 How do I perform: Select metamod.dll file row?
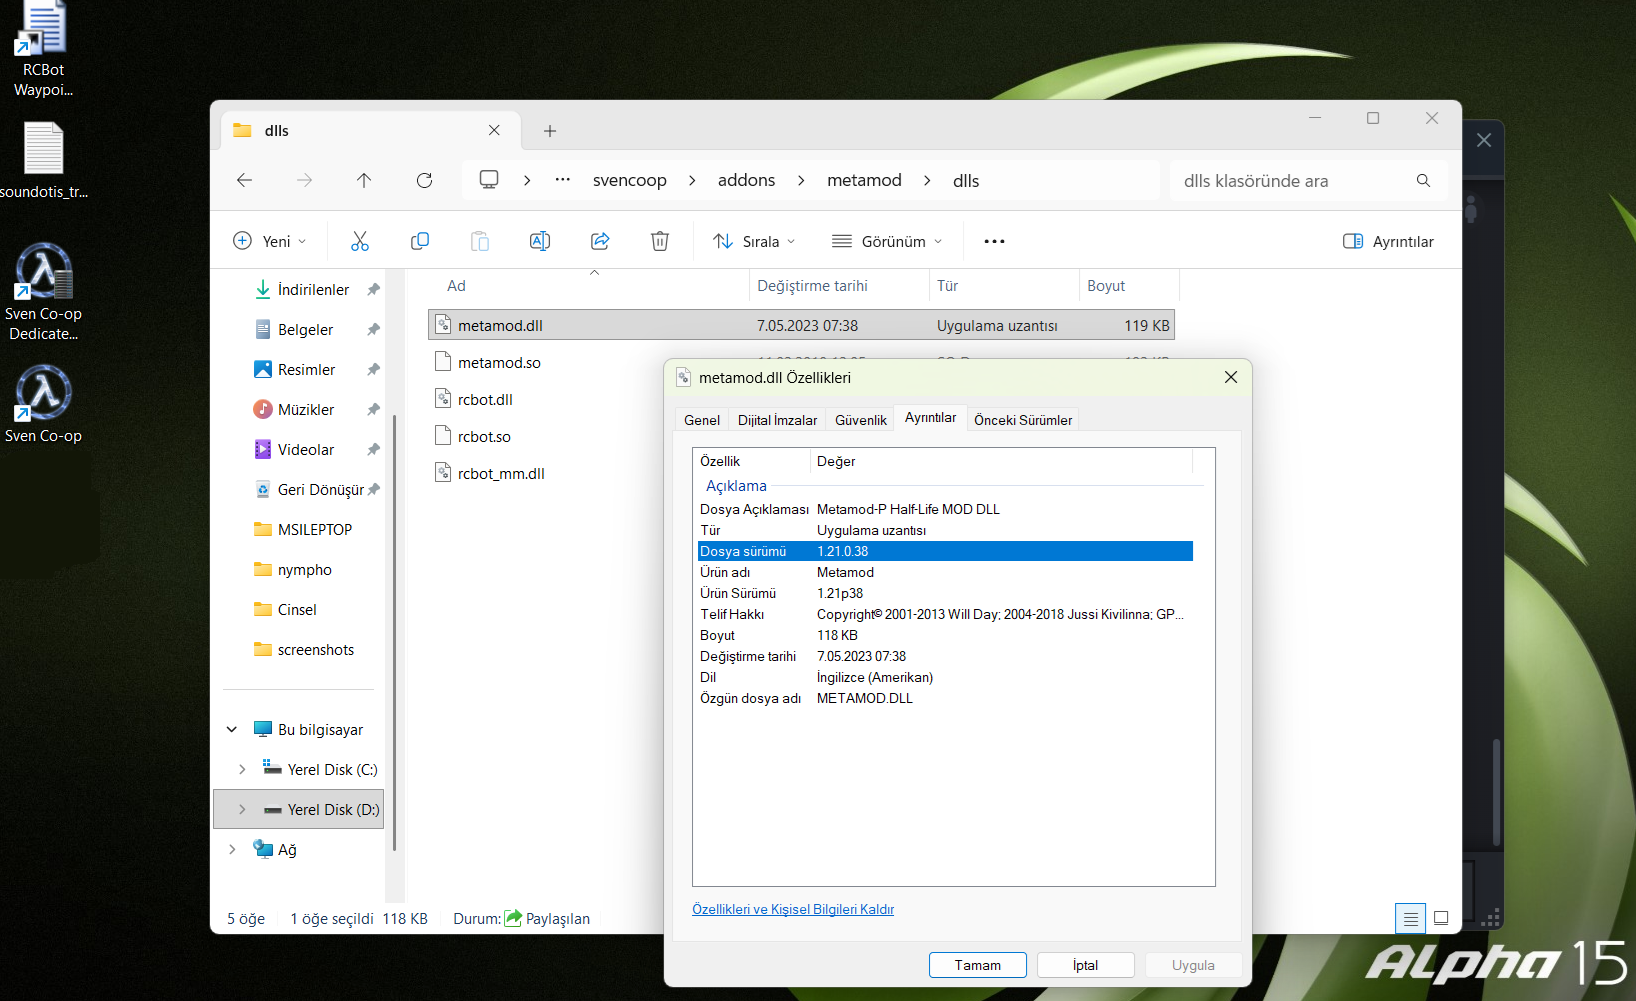click(801, 325)
